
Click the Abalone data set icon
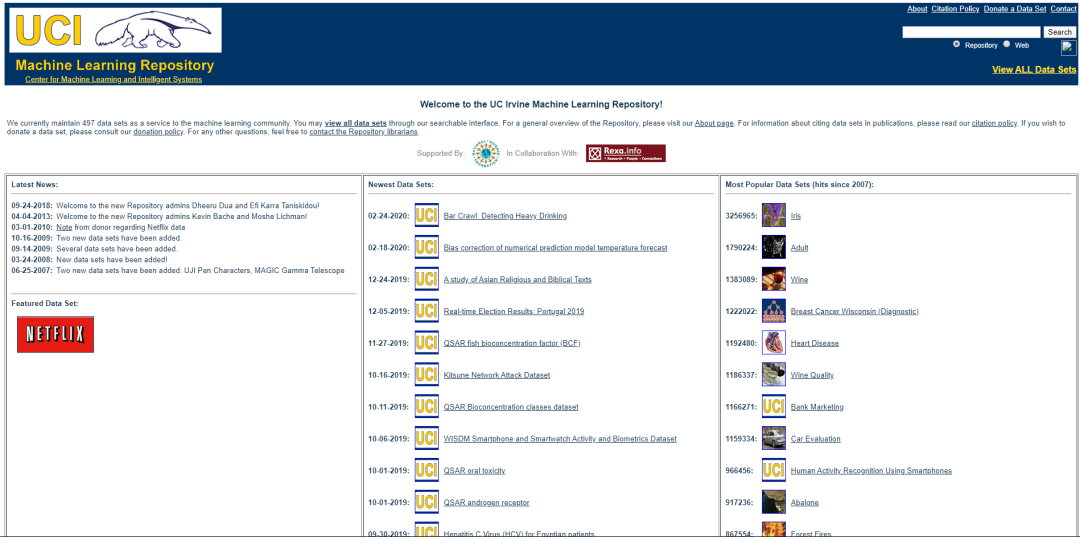[x=773, y=502]
